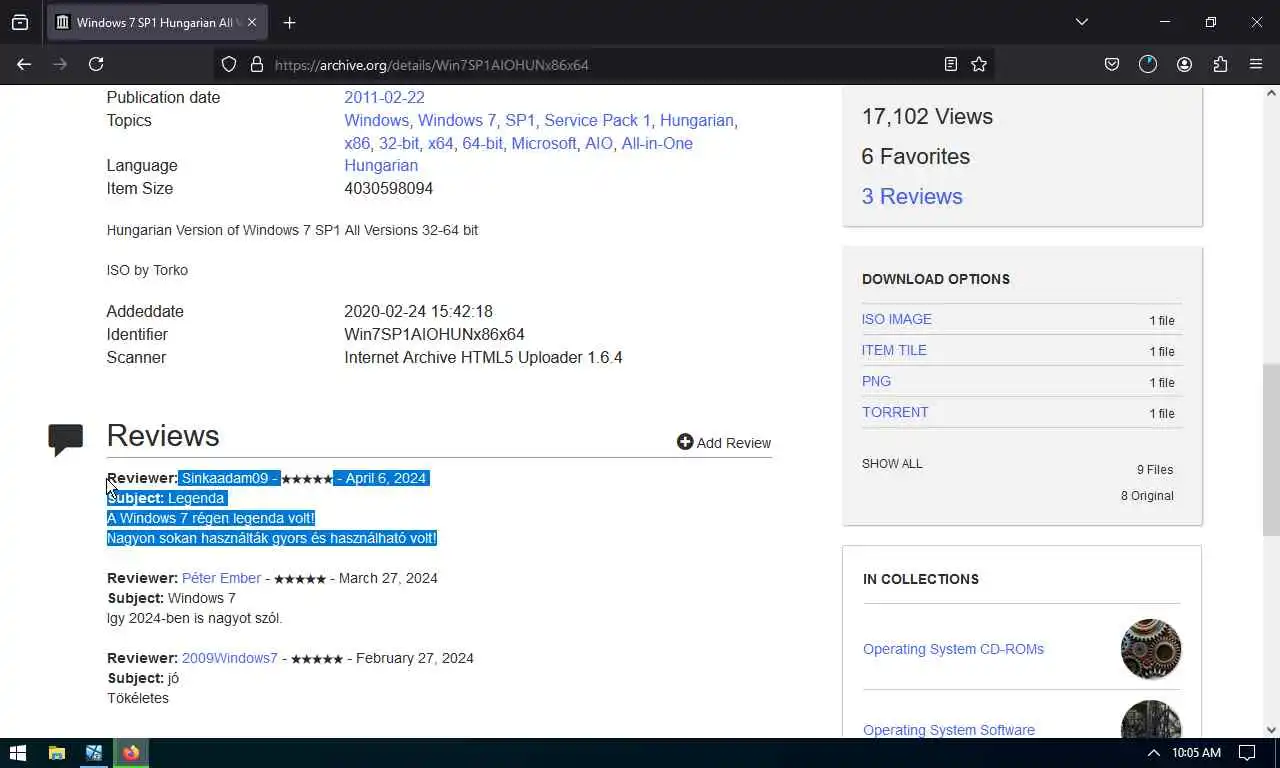
Task: Open a new tab with plus button
Action: pos(289,22)
